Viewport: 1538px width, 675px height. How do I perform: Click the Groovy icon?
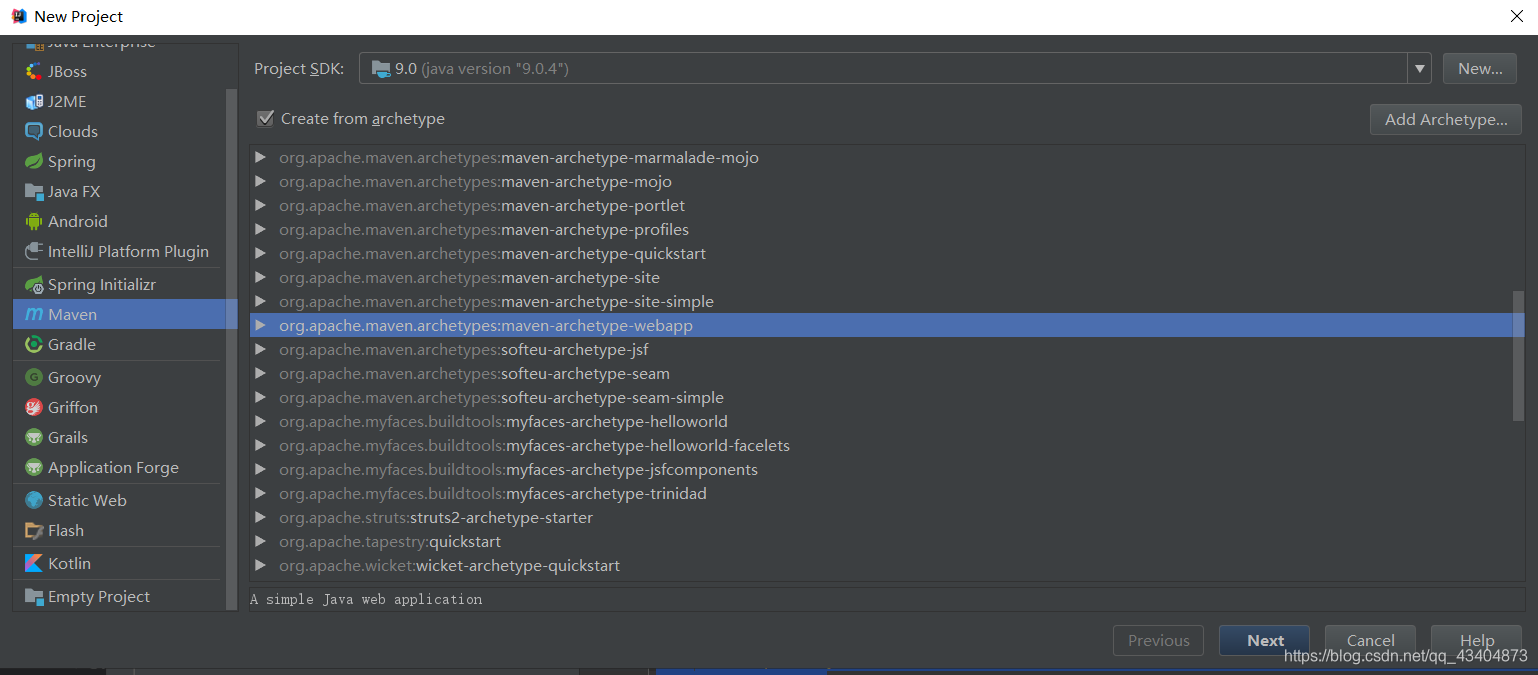point(34,377)
